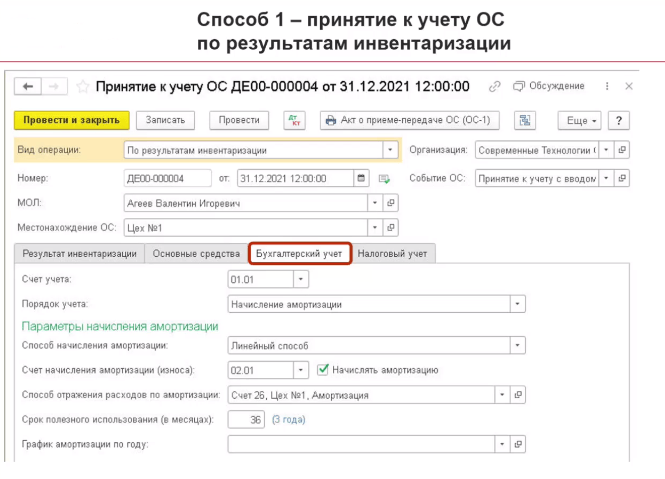This screenshot has width=665, height=479.
Task: Expand Вид операции dropdown
Action: point(390,150)
